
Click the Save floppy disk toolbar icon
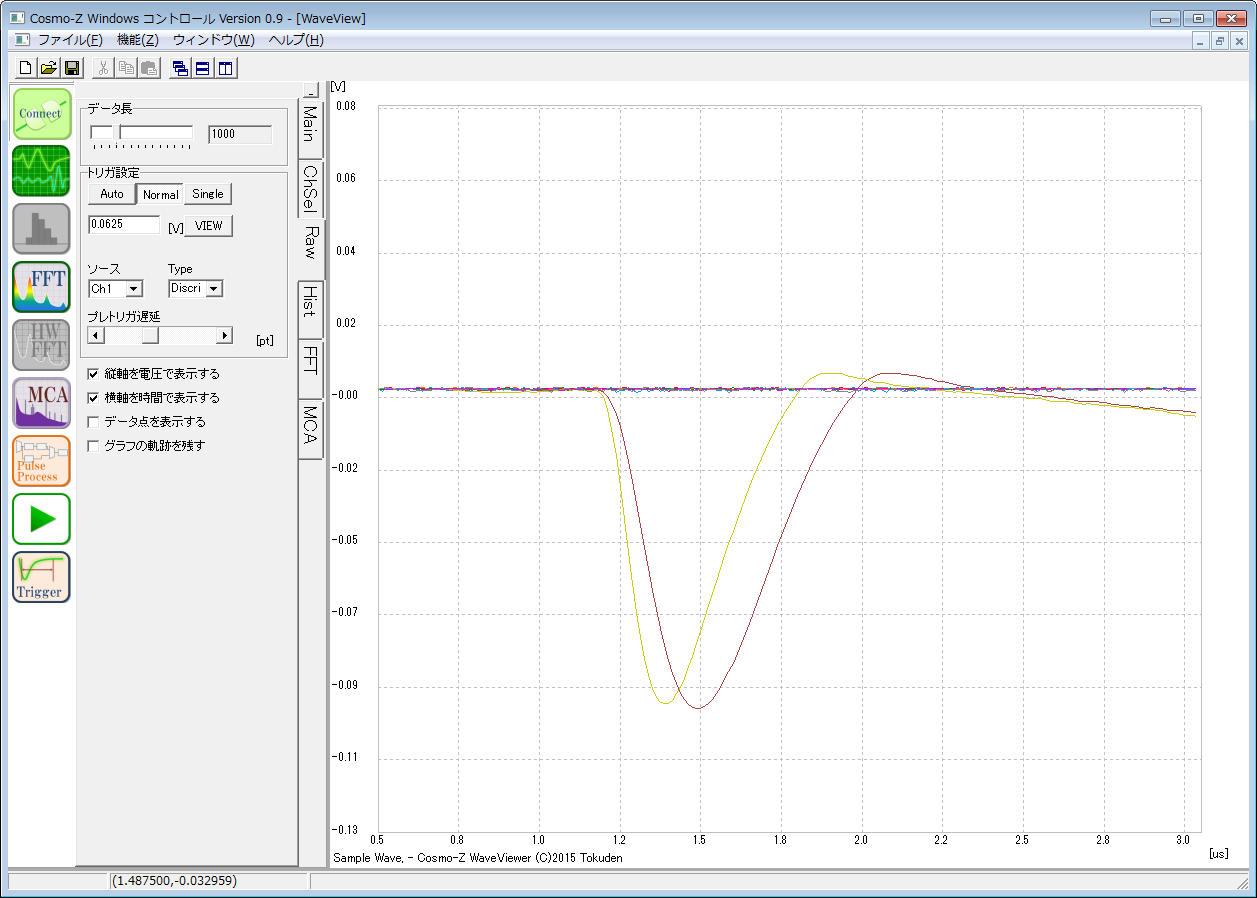click(71, 68)
